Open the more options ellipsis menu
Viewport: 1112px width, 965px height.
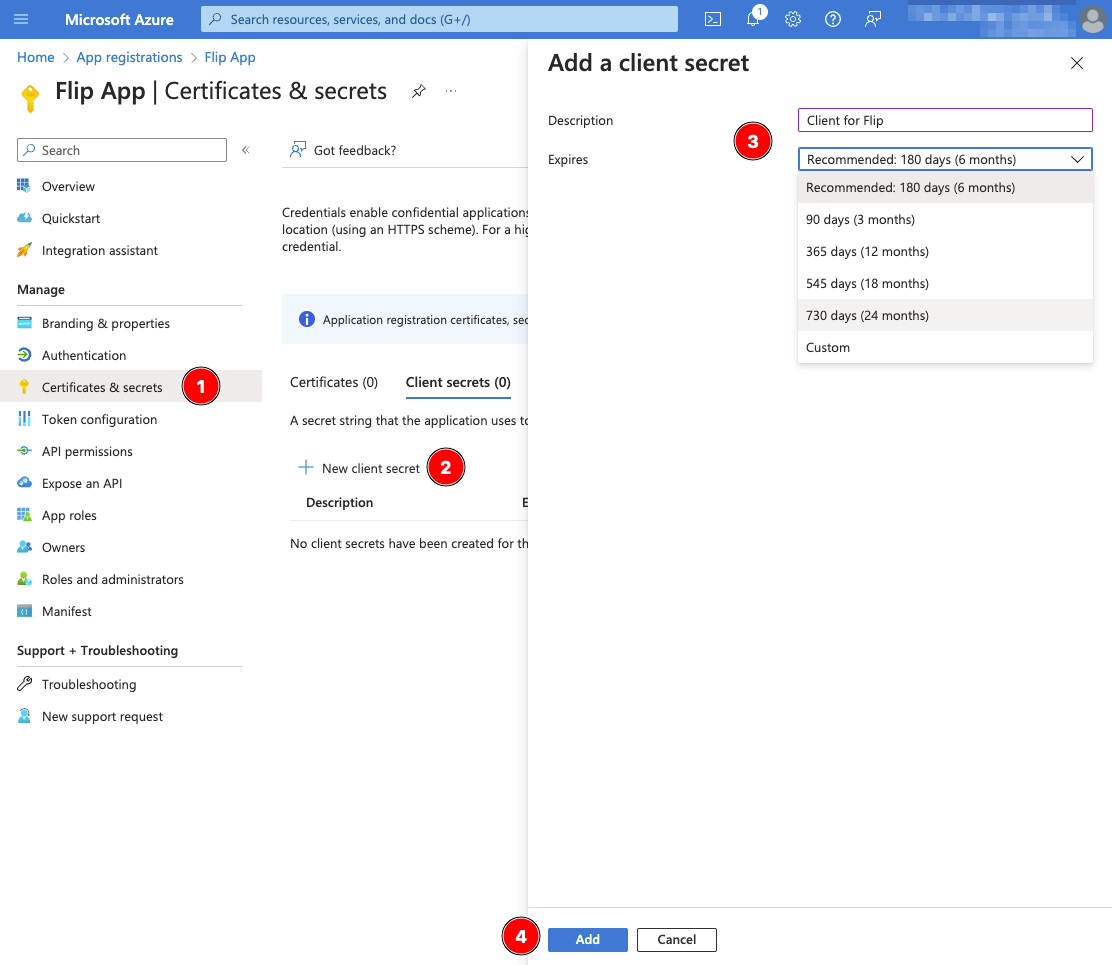pyautogui.click(x=451, y=91)
